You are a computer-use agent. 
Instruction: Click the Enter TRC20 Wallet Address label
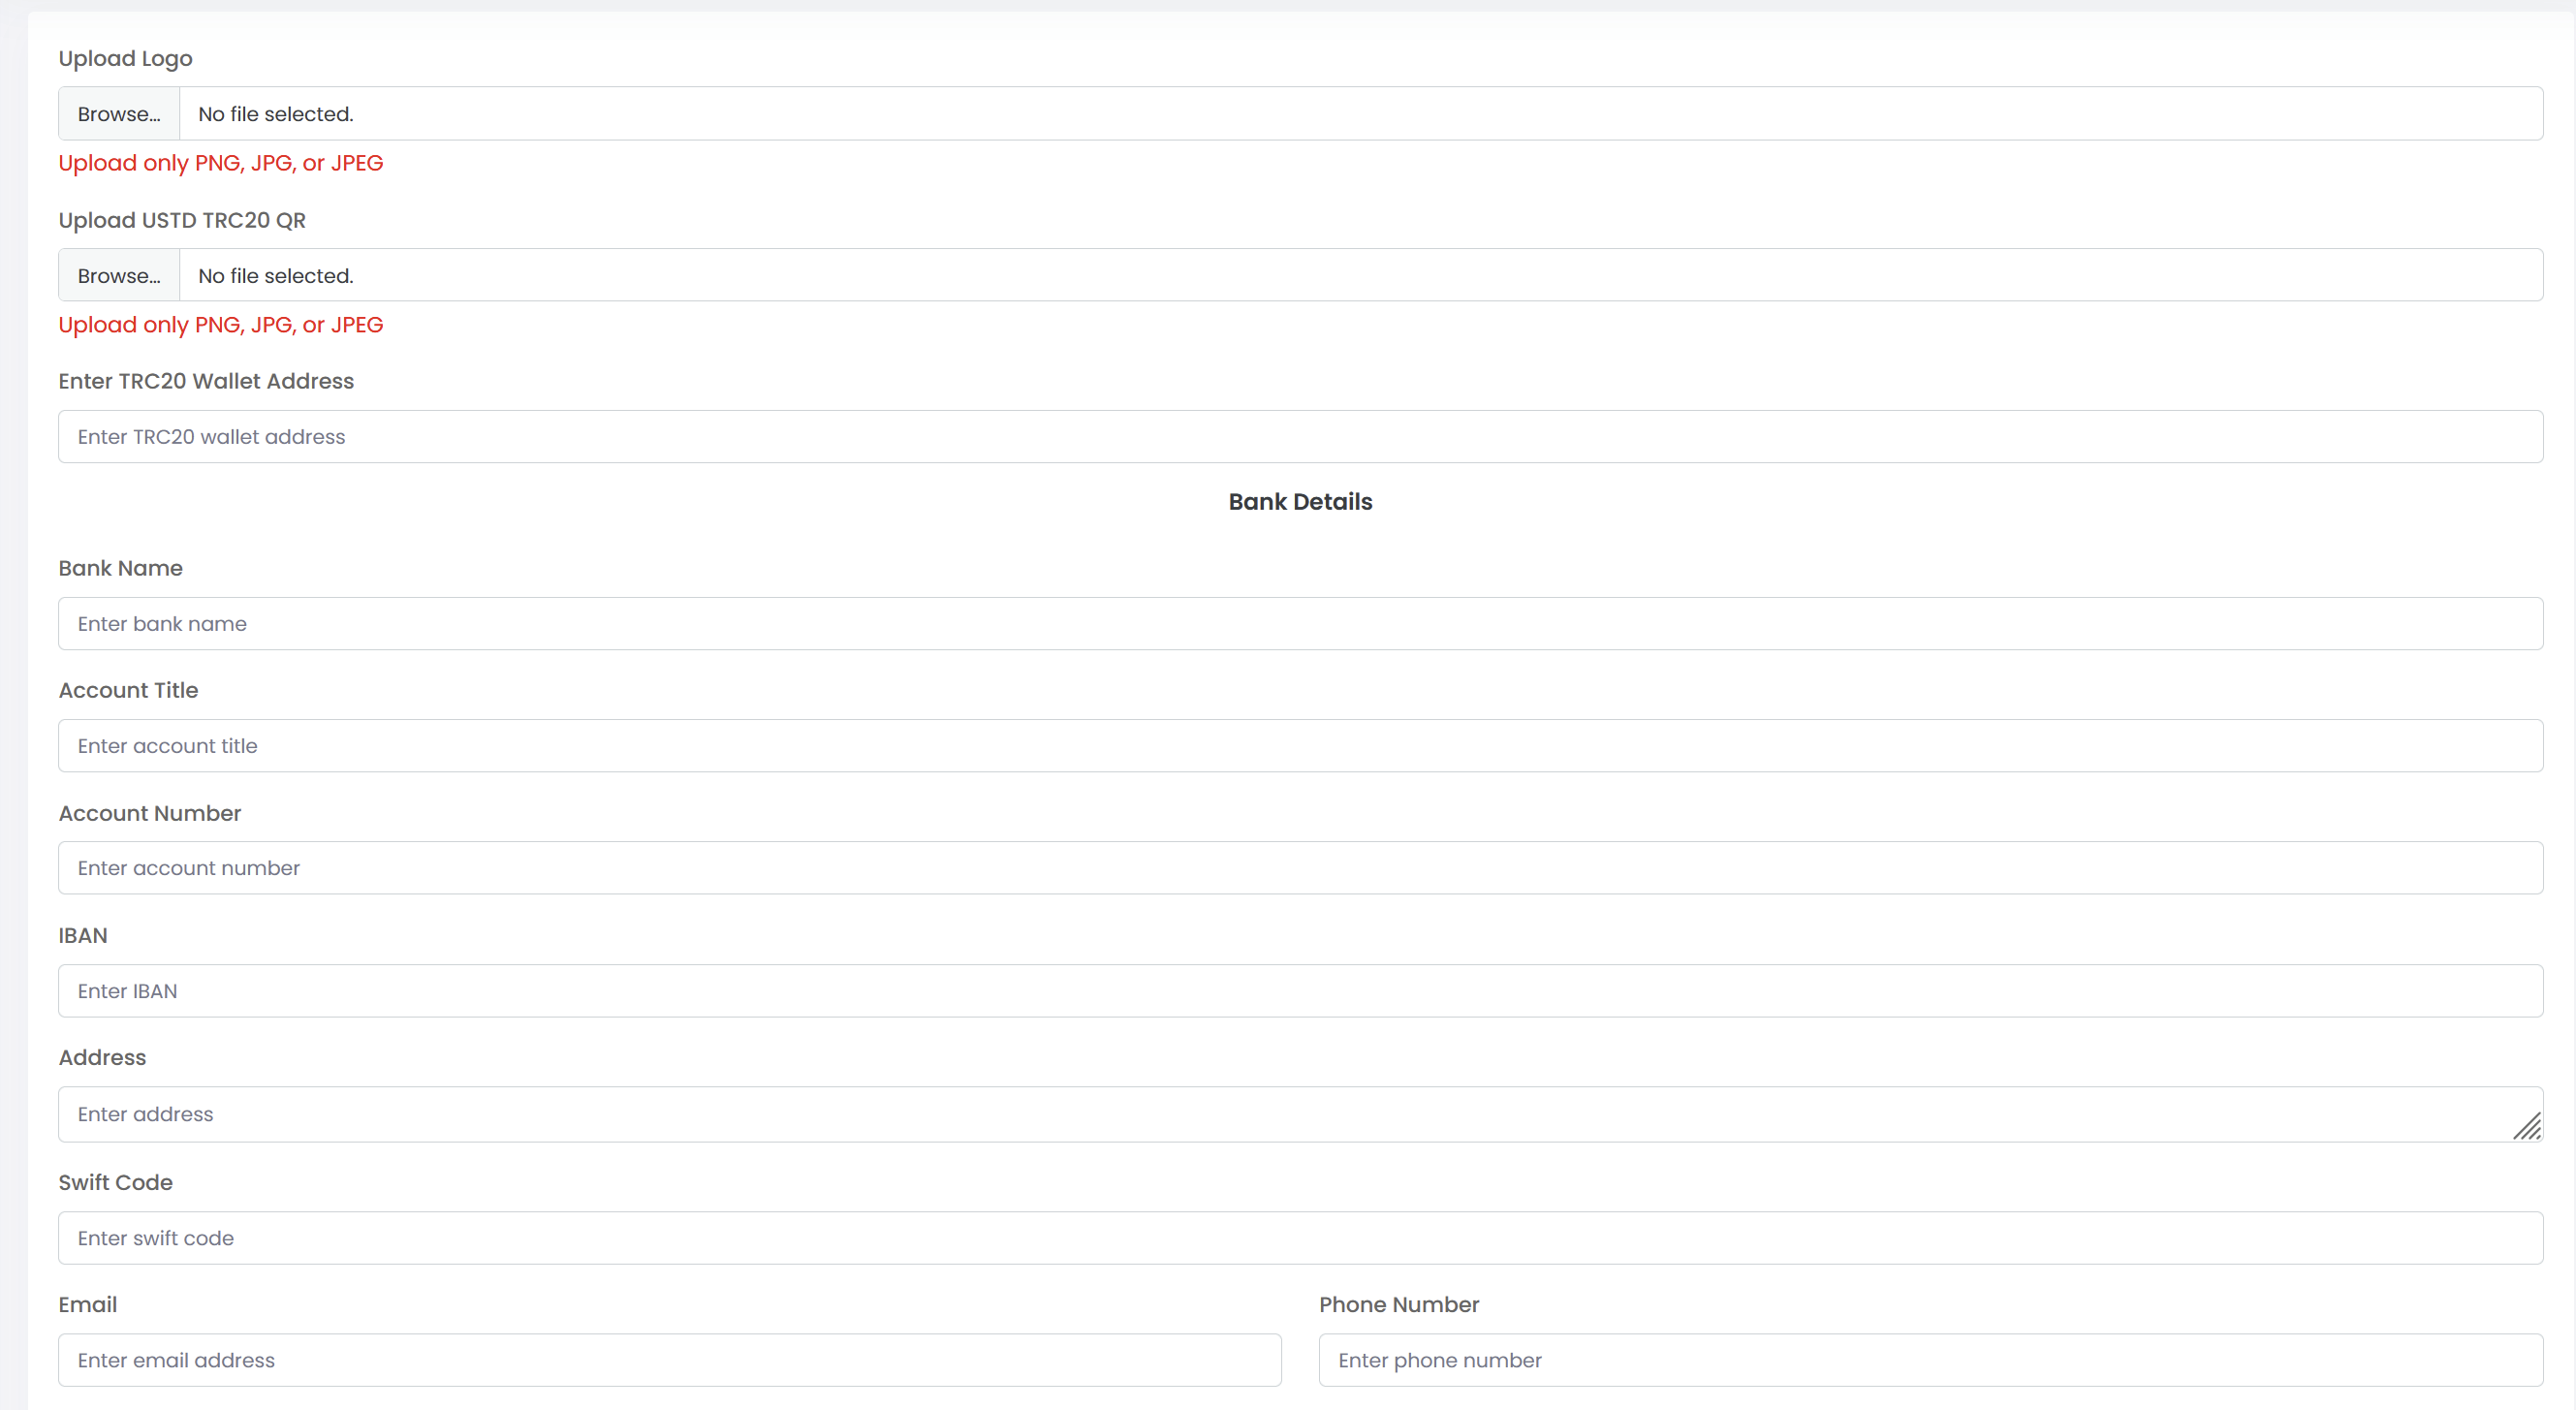206,381
